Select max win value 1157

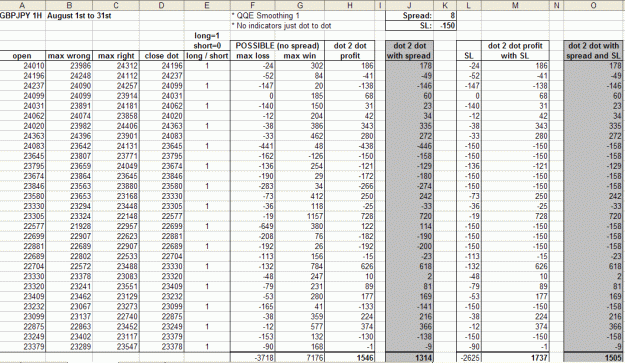300,216
